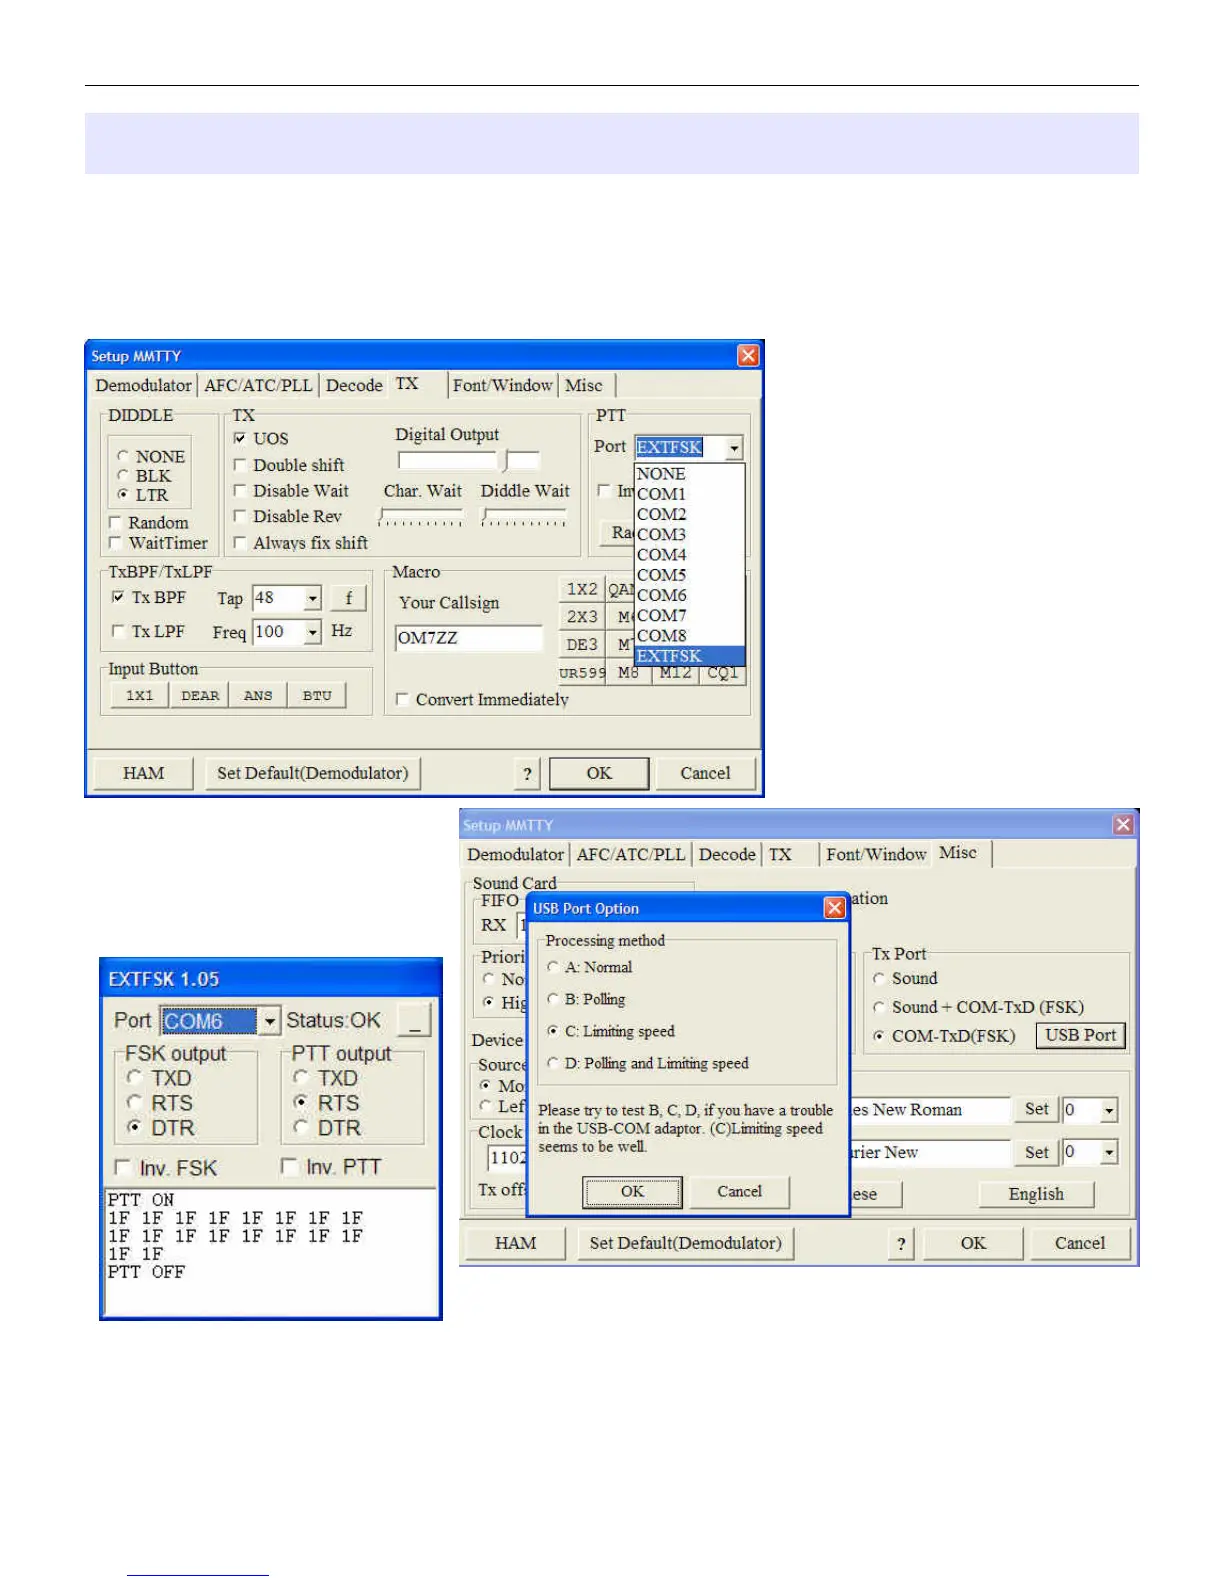Click the USB Port button

tap(1081, 1036)
